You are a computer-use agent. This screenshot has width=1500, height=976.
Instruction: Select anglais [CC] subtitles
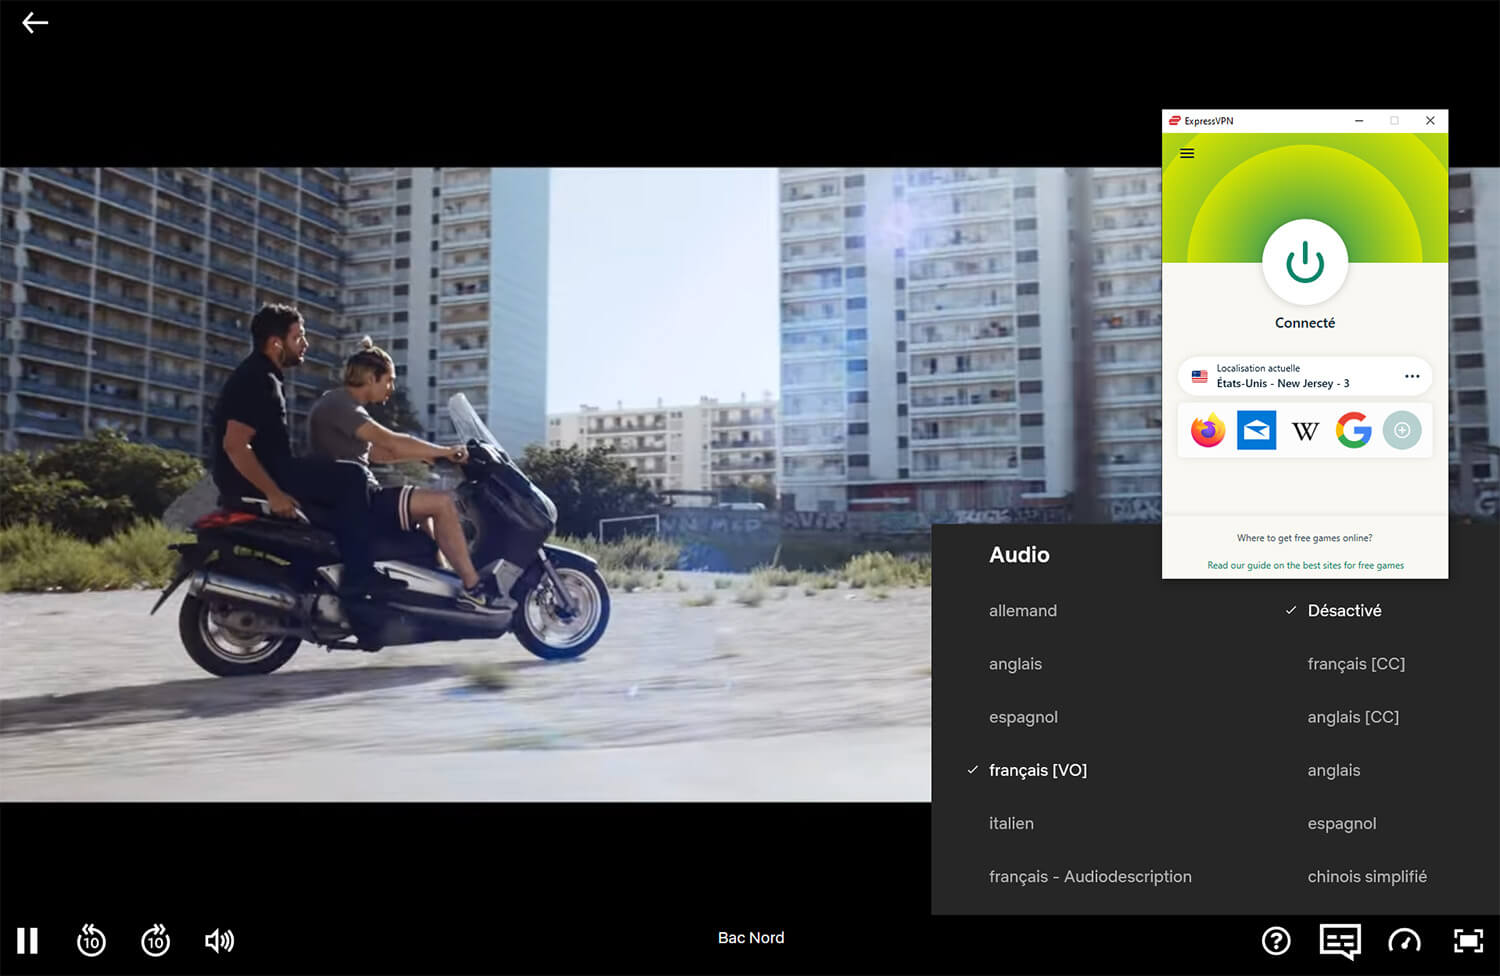pyautogui.click(x=1353, y=717)
